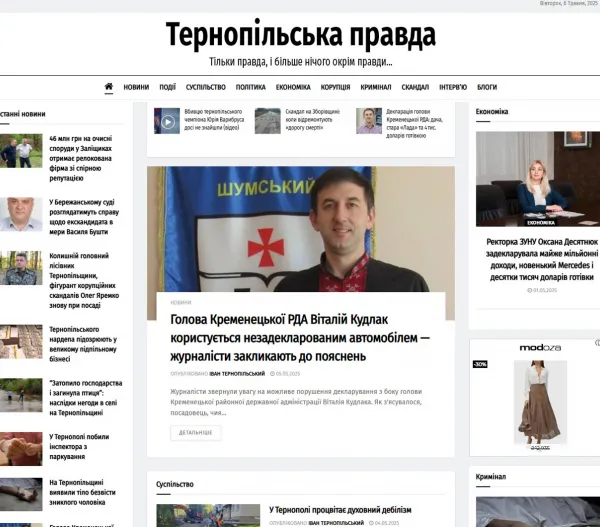Open the Інтерв'ю menu item
The image size is (600, 527).
tap(453, 87)
